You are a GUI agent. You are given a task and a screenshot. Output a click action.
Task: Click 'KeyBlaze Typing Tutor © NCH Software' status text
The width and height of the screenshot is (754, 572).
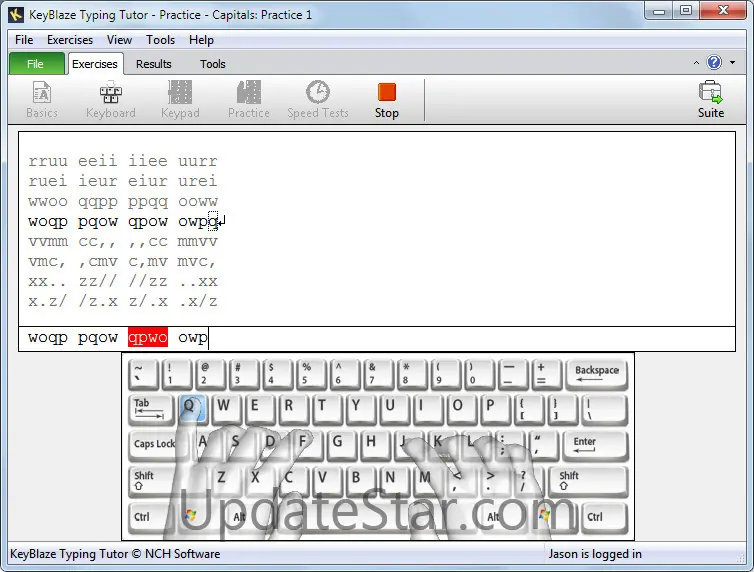[115, 554]
